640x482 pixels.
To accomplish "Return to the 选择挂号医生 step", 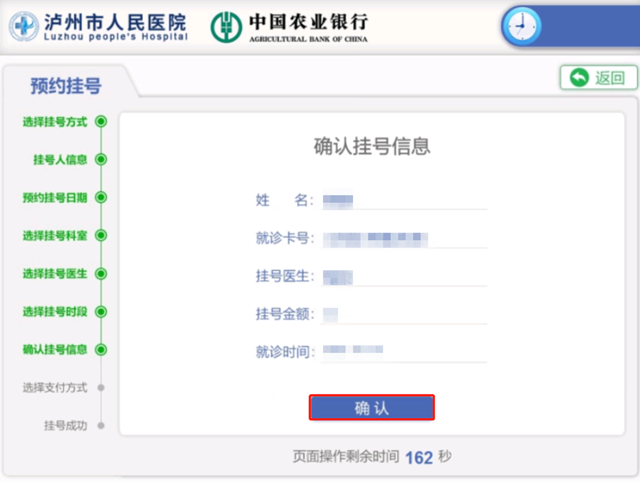I will pyautogui.click(x=56, y=273).
